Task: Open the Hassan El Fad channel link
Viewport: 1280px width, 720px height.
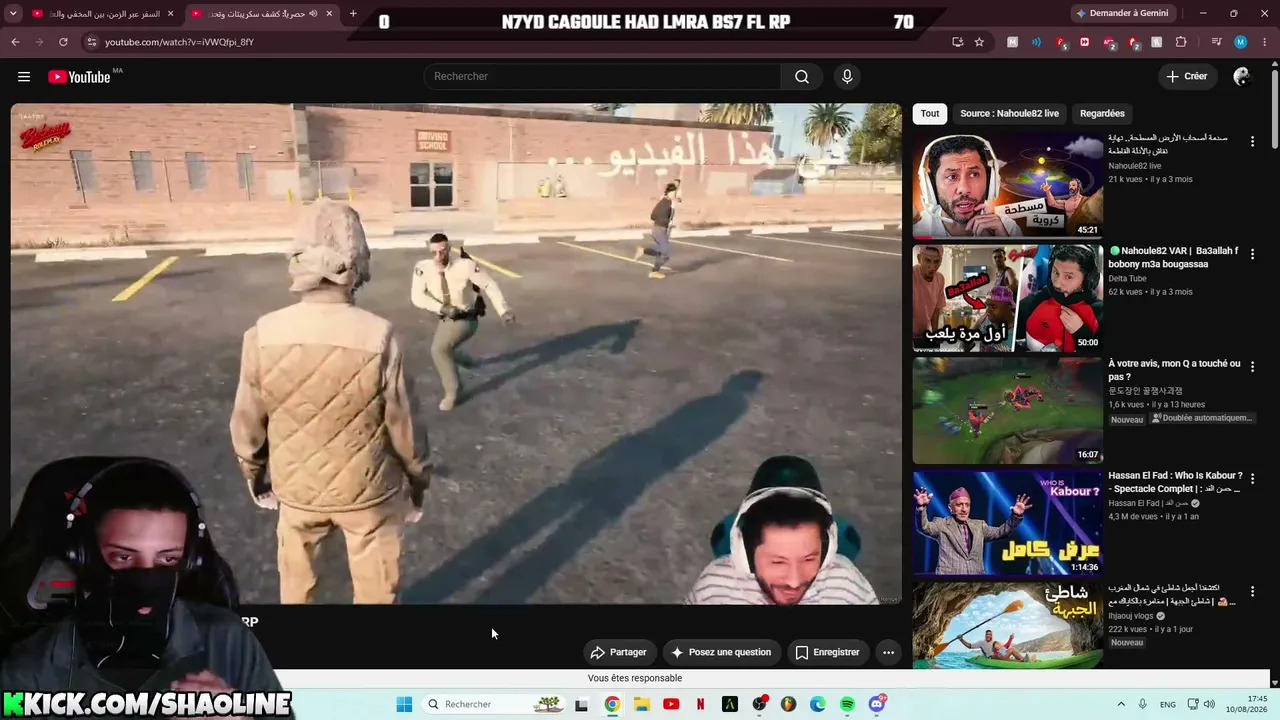Action: tap(1147, 503)
